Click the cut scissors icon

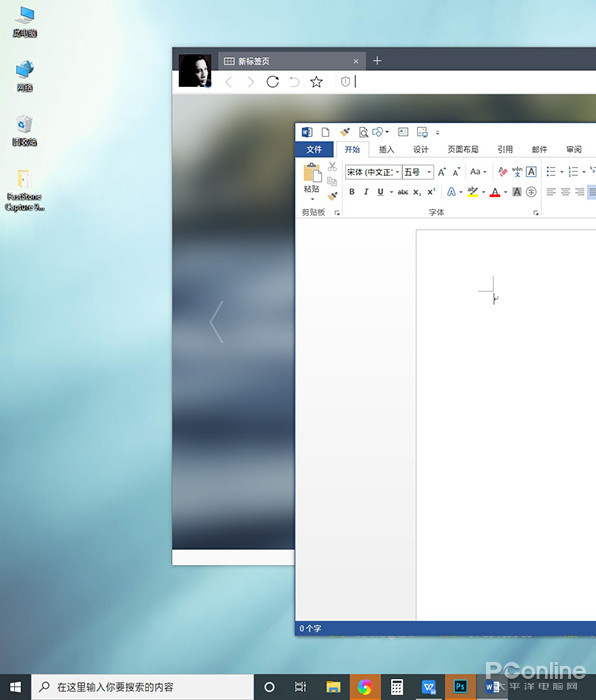click(x=332, y=167)
